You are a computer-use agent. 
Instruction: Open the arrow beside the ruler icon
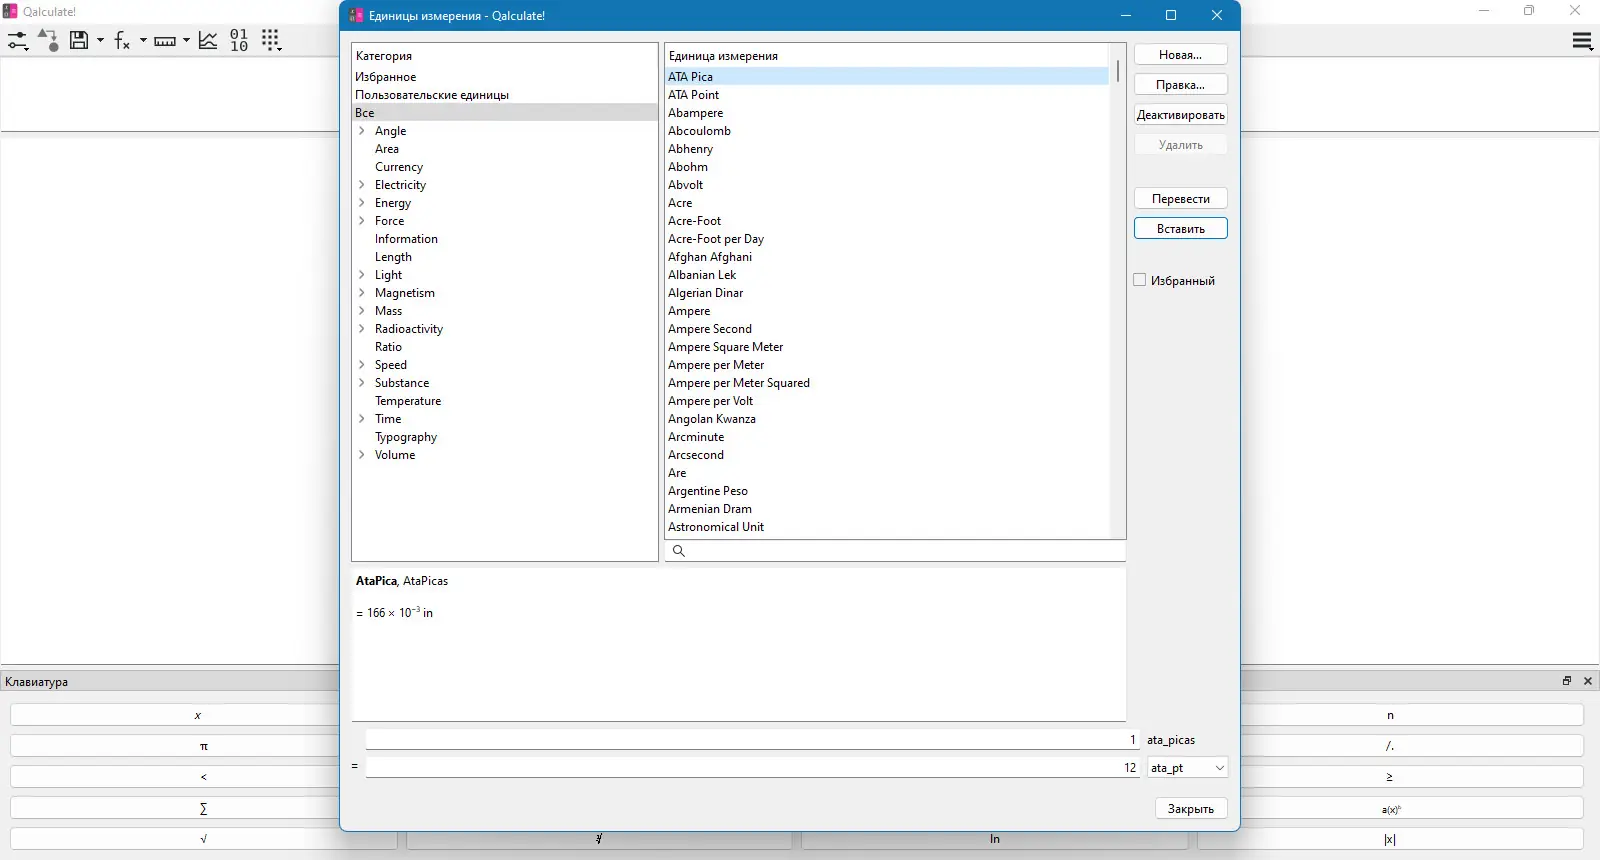(x=186, y=40)
